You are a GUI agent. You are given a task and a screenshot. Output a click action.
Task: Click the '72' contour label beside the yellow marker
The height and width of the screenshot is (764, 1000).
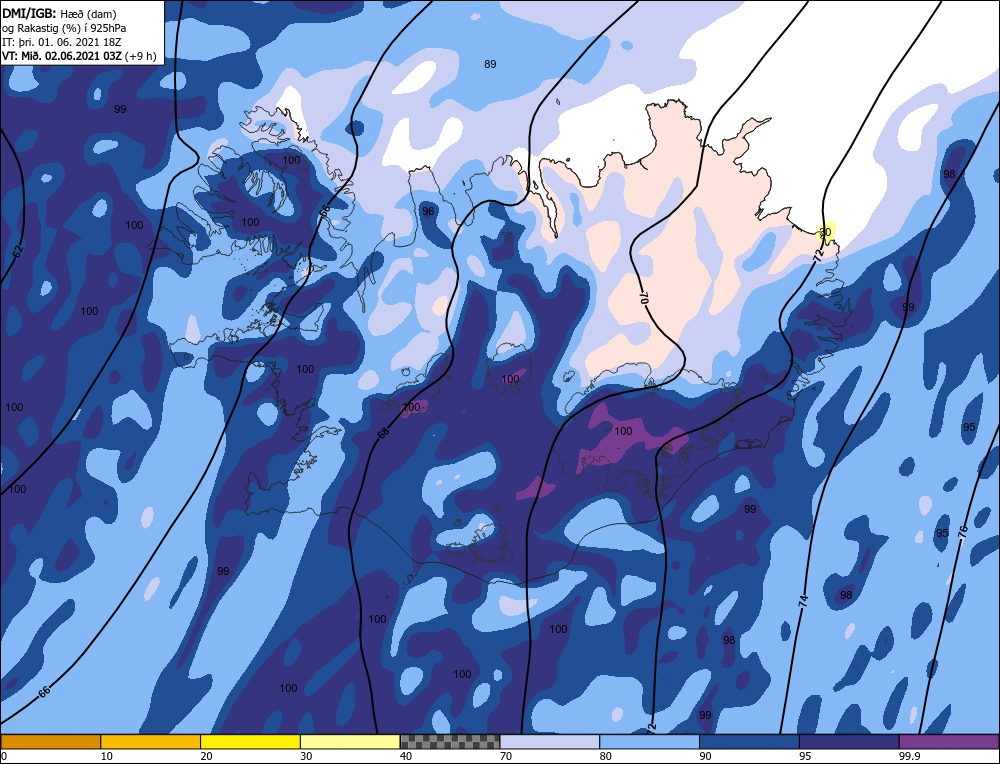click(x=819, y=254)
